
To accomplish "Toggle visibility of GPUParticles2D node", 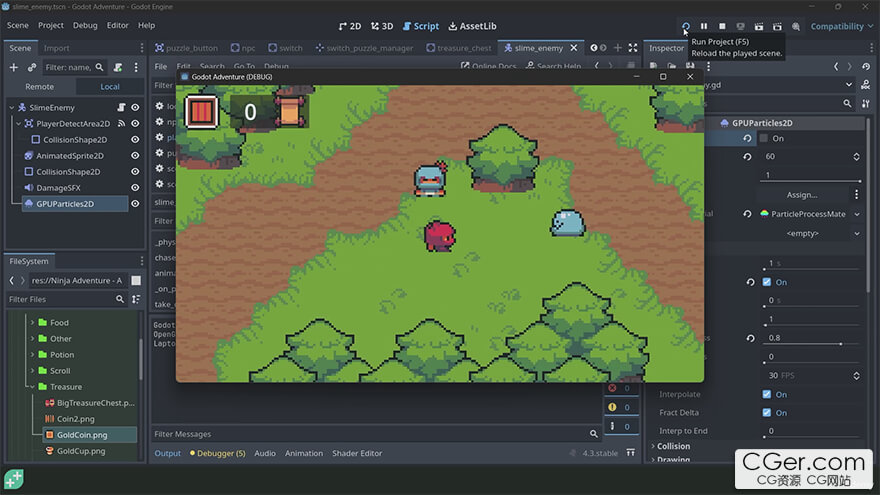I will [135, 204].
